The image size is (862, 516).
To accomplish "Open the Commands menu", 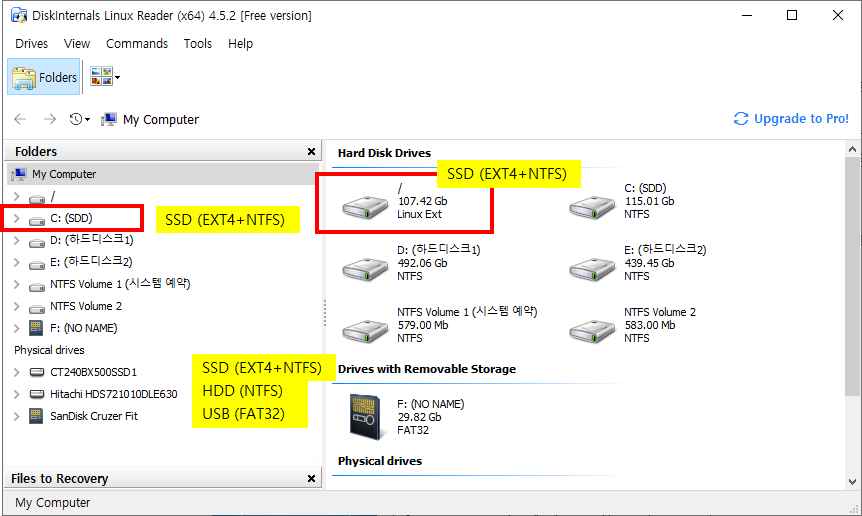I will pyautogui.click(x=137, y=43).
